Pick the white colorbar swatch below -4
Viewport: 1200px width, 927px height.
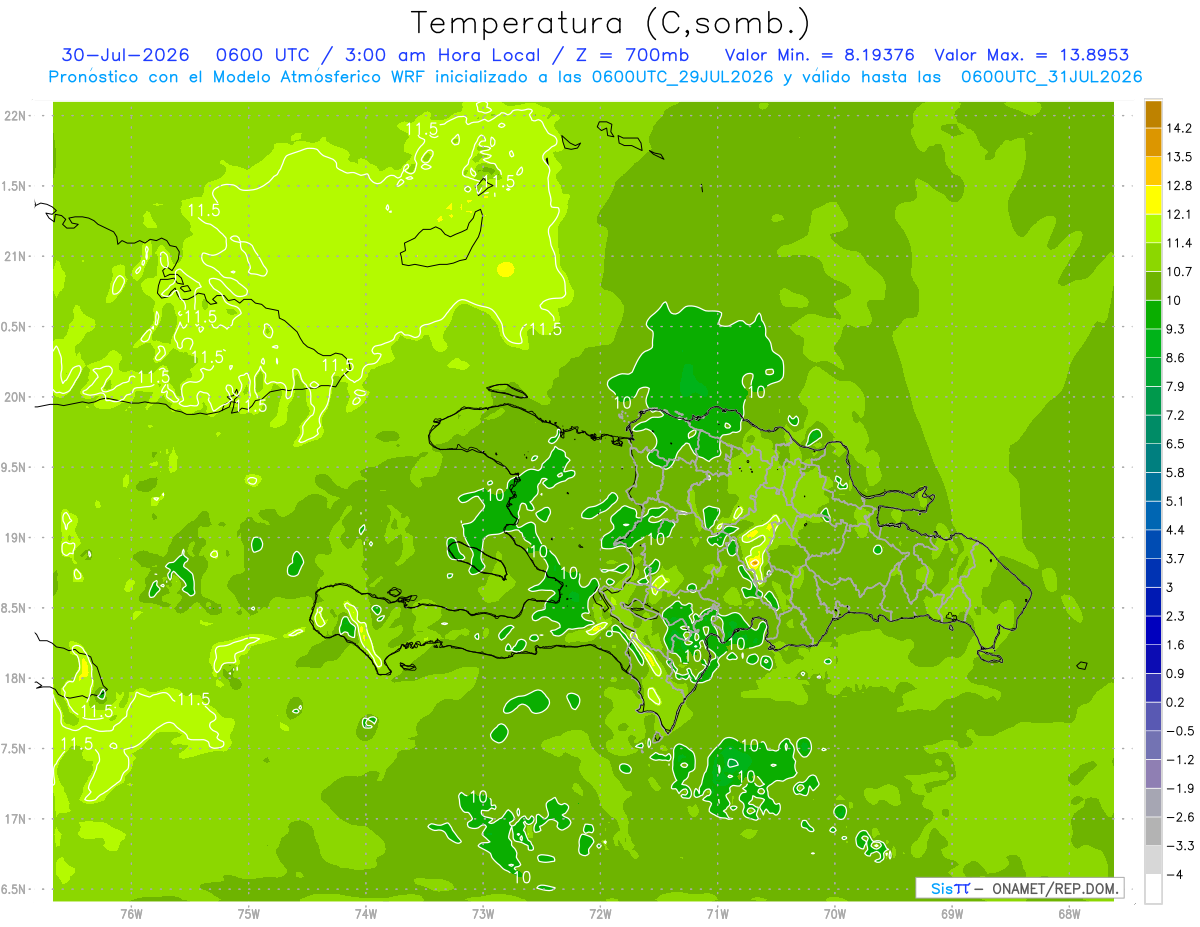tap(1153, 889)
